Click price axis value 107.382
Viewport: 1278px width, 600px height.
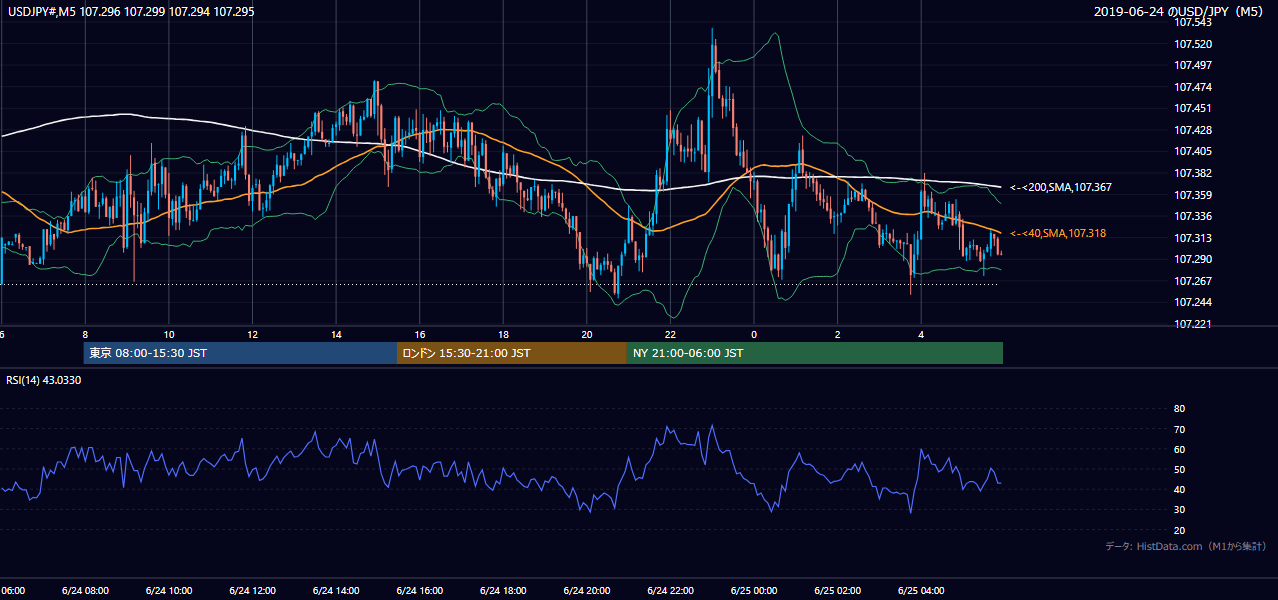[1192, 173]
